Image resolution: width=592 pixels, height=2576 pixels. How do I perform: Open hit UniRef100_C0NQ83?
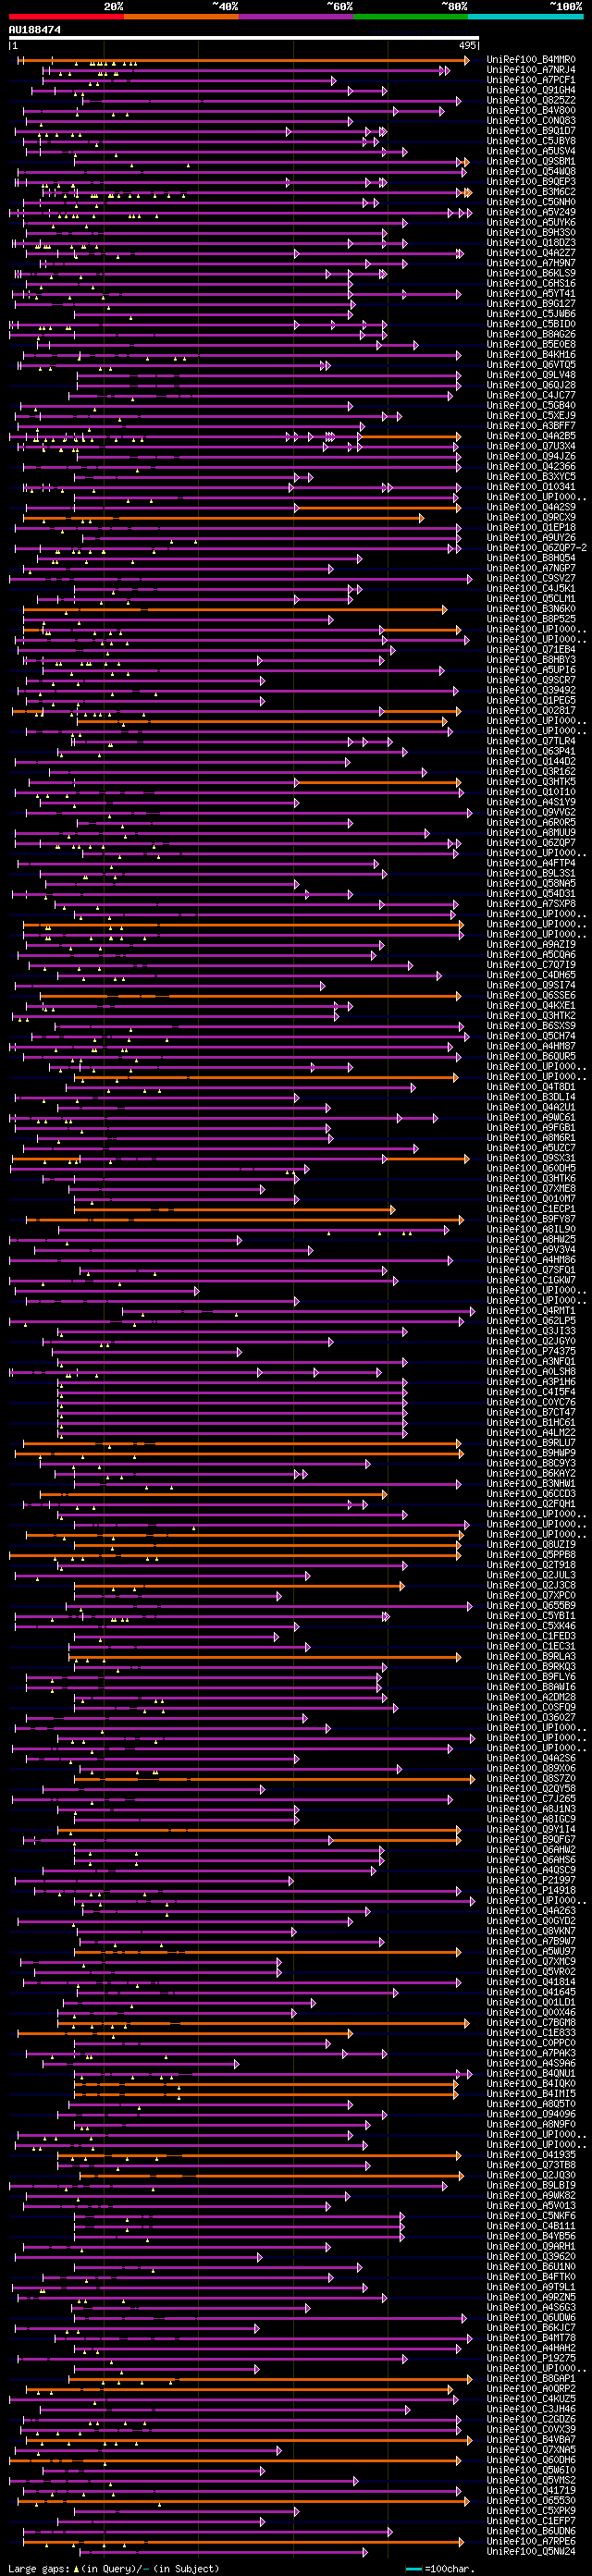pyautogui.click(x=531, y=121)
